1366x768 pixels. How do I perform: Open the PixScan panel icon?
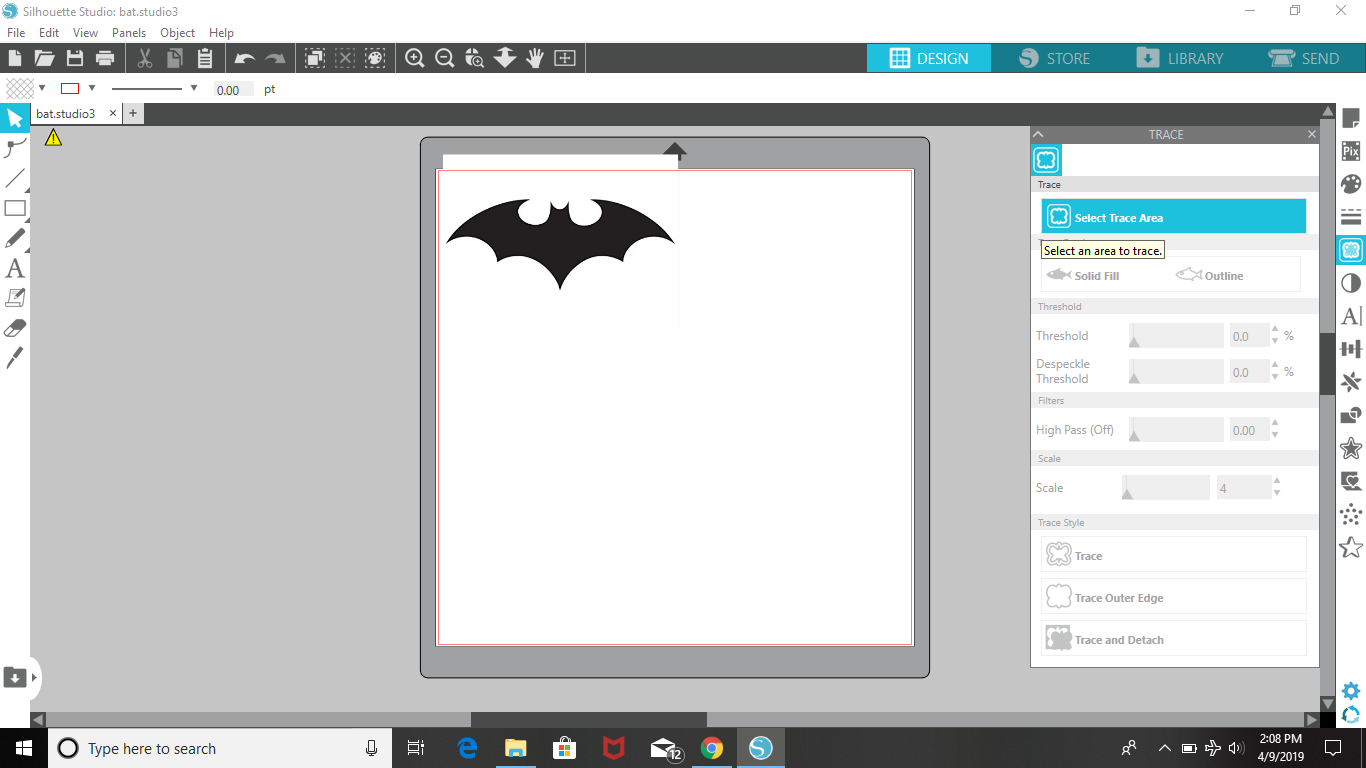click(x=1351, y=151)
